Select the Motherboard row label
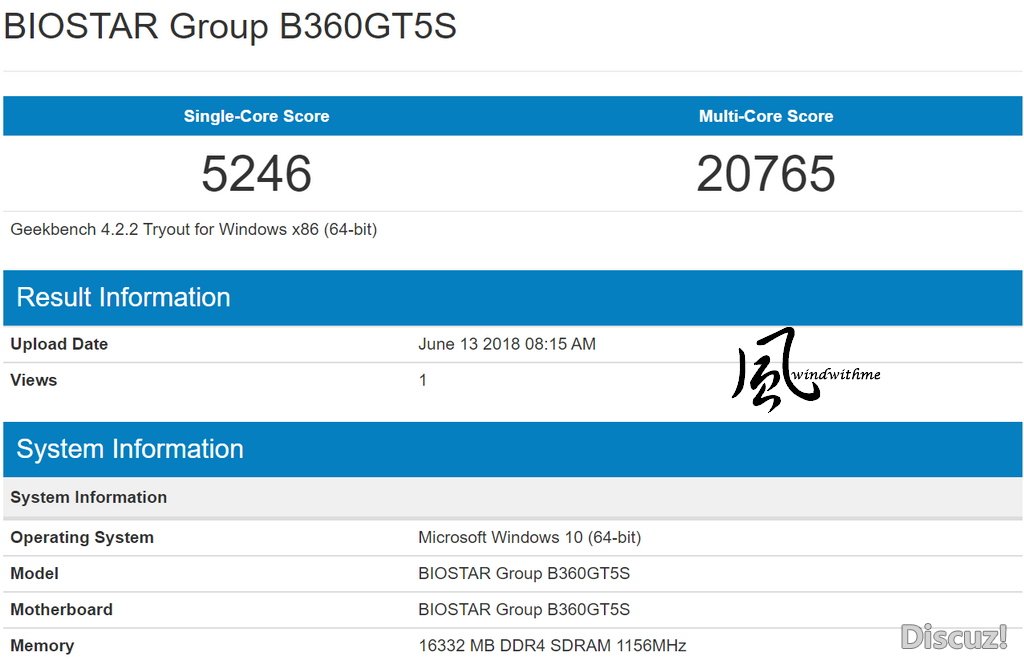The image size is (1024, 661). (x=61, y=609)
